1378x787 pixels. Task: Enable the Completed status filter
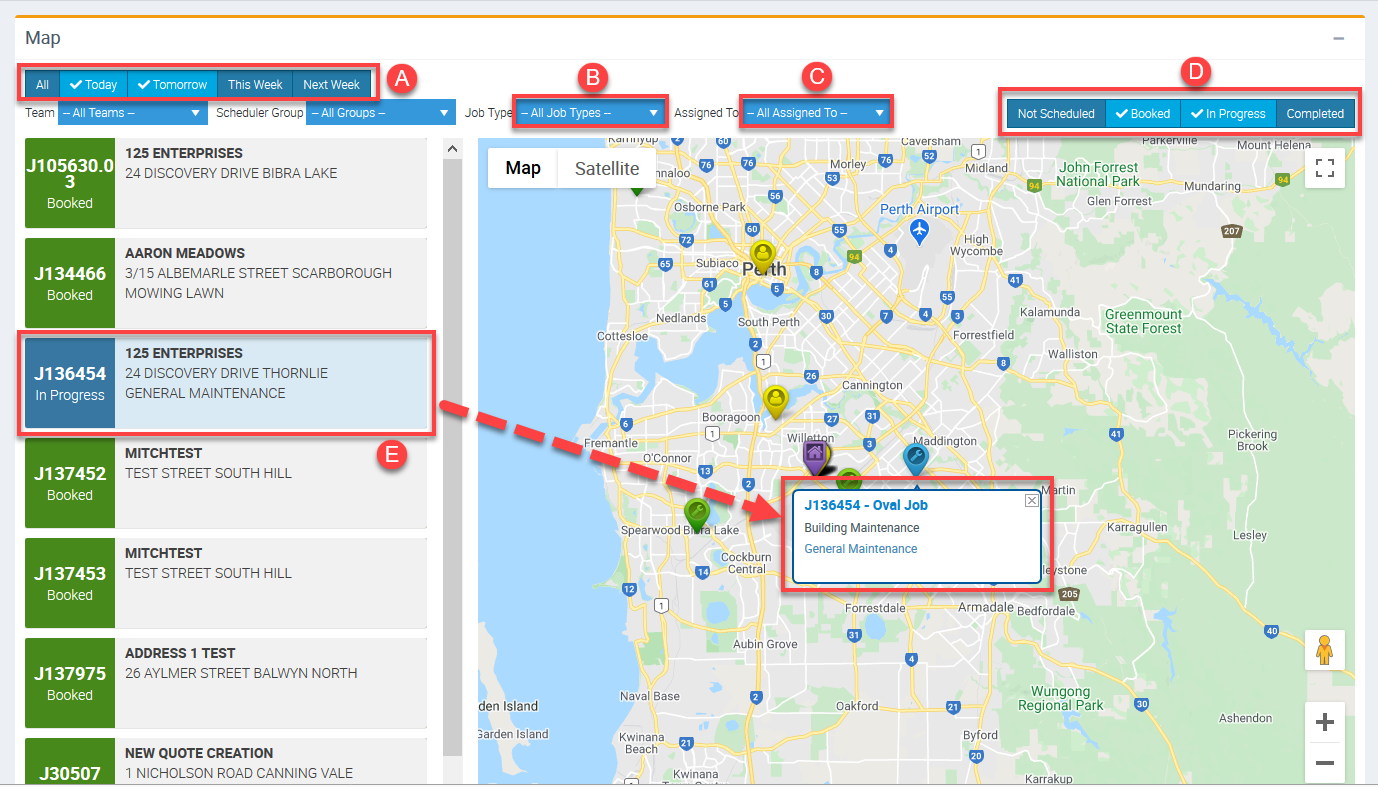pyautogui.click(x=1315, y=114)
